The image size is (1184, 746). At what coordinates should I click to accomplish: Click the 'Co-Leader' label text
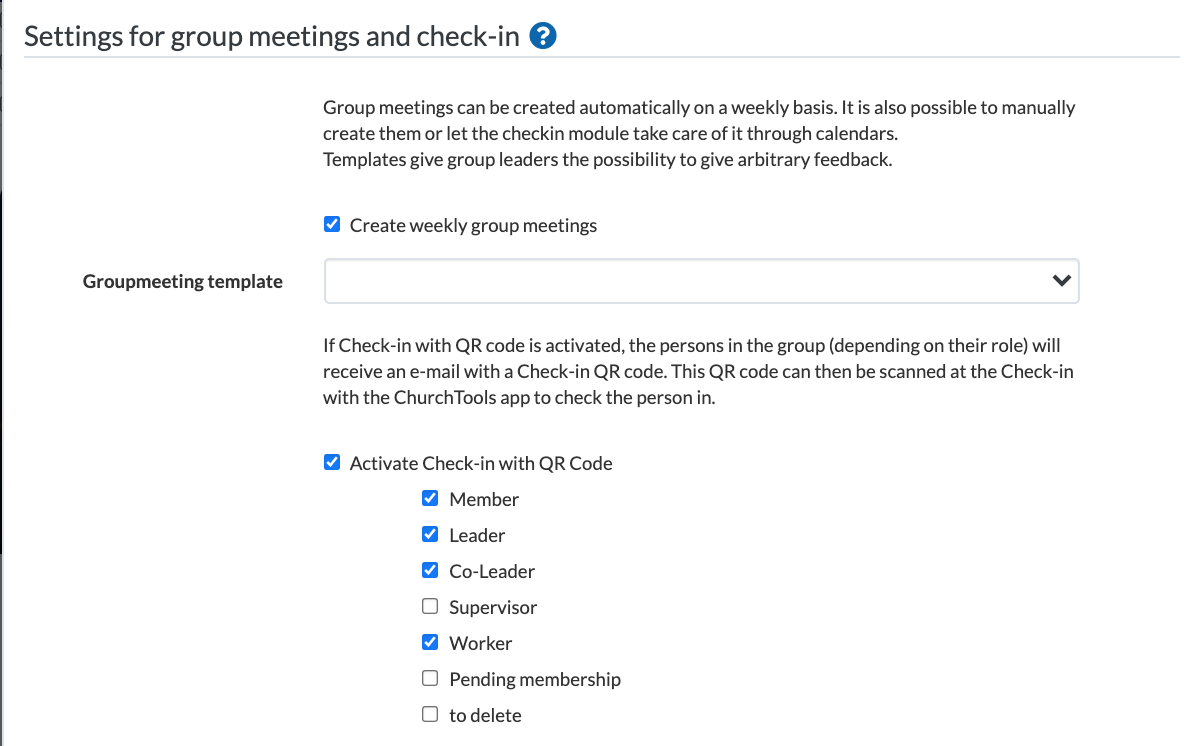coord(492,572)
